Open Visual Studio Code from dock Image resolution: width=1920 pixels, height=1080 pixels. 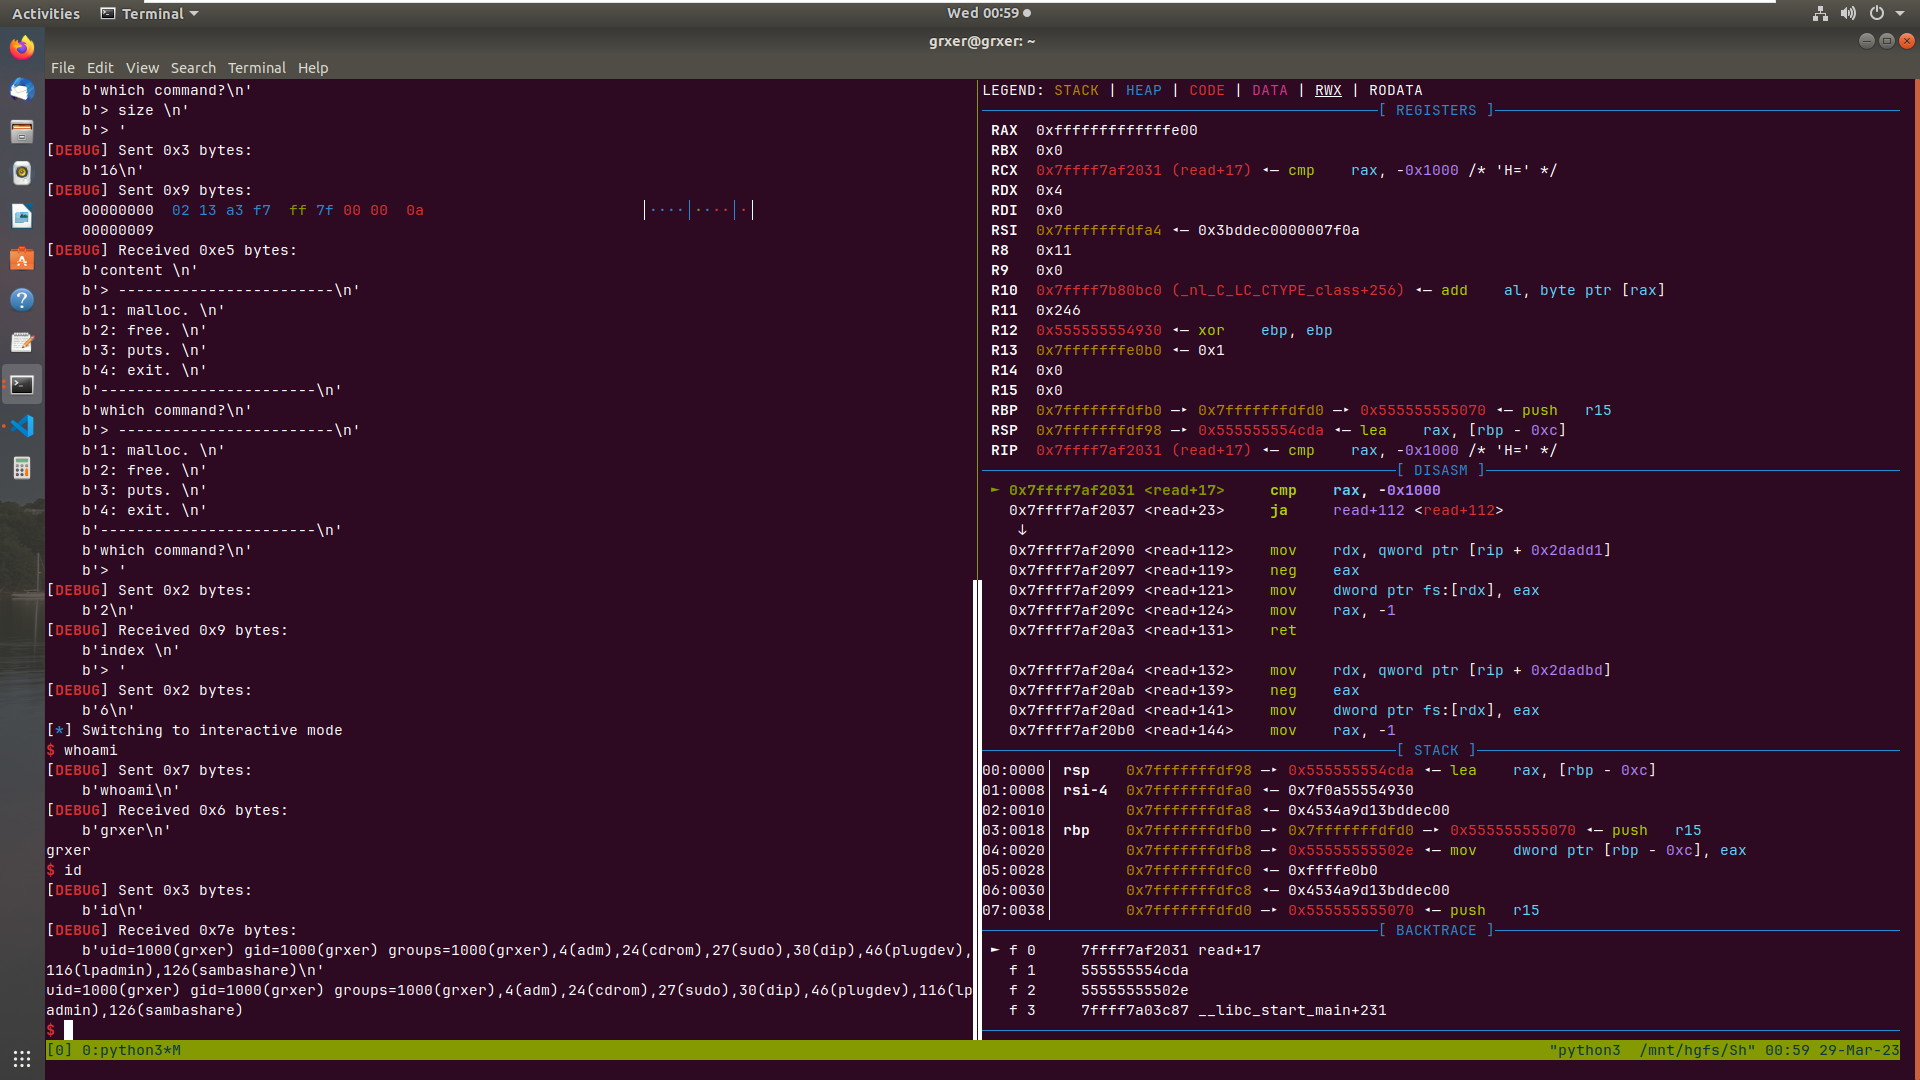pos(22,426)
